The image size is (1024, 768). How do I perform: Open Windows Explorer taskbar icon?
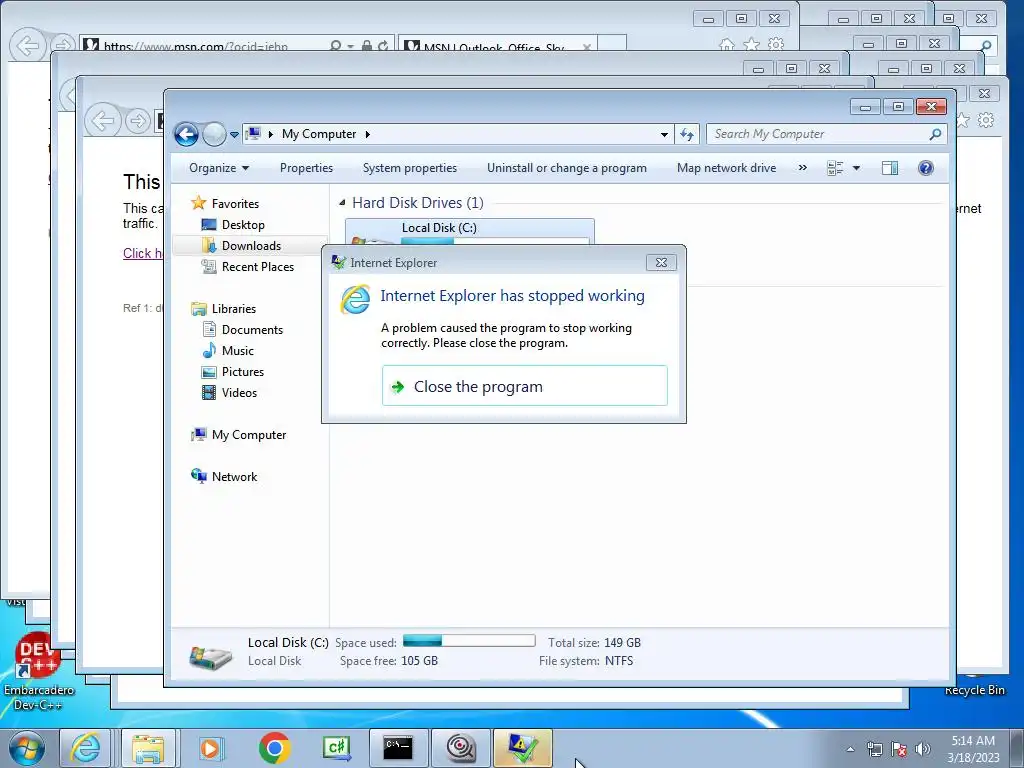[148, 748]
